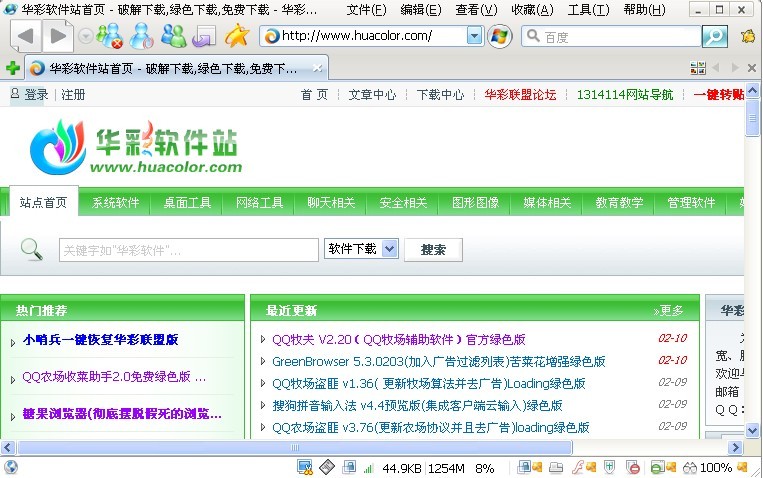Close the 华彩软件站首页 tab
Viewport: 763px width, 478px height.
[x=317, y=68]
